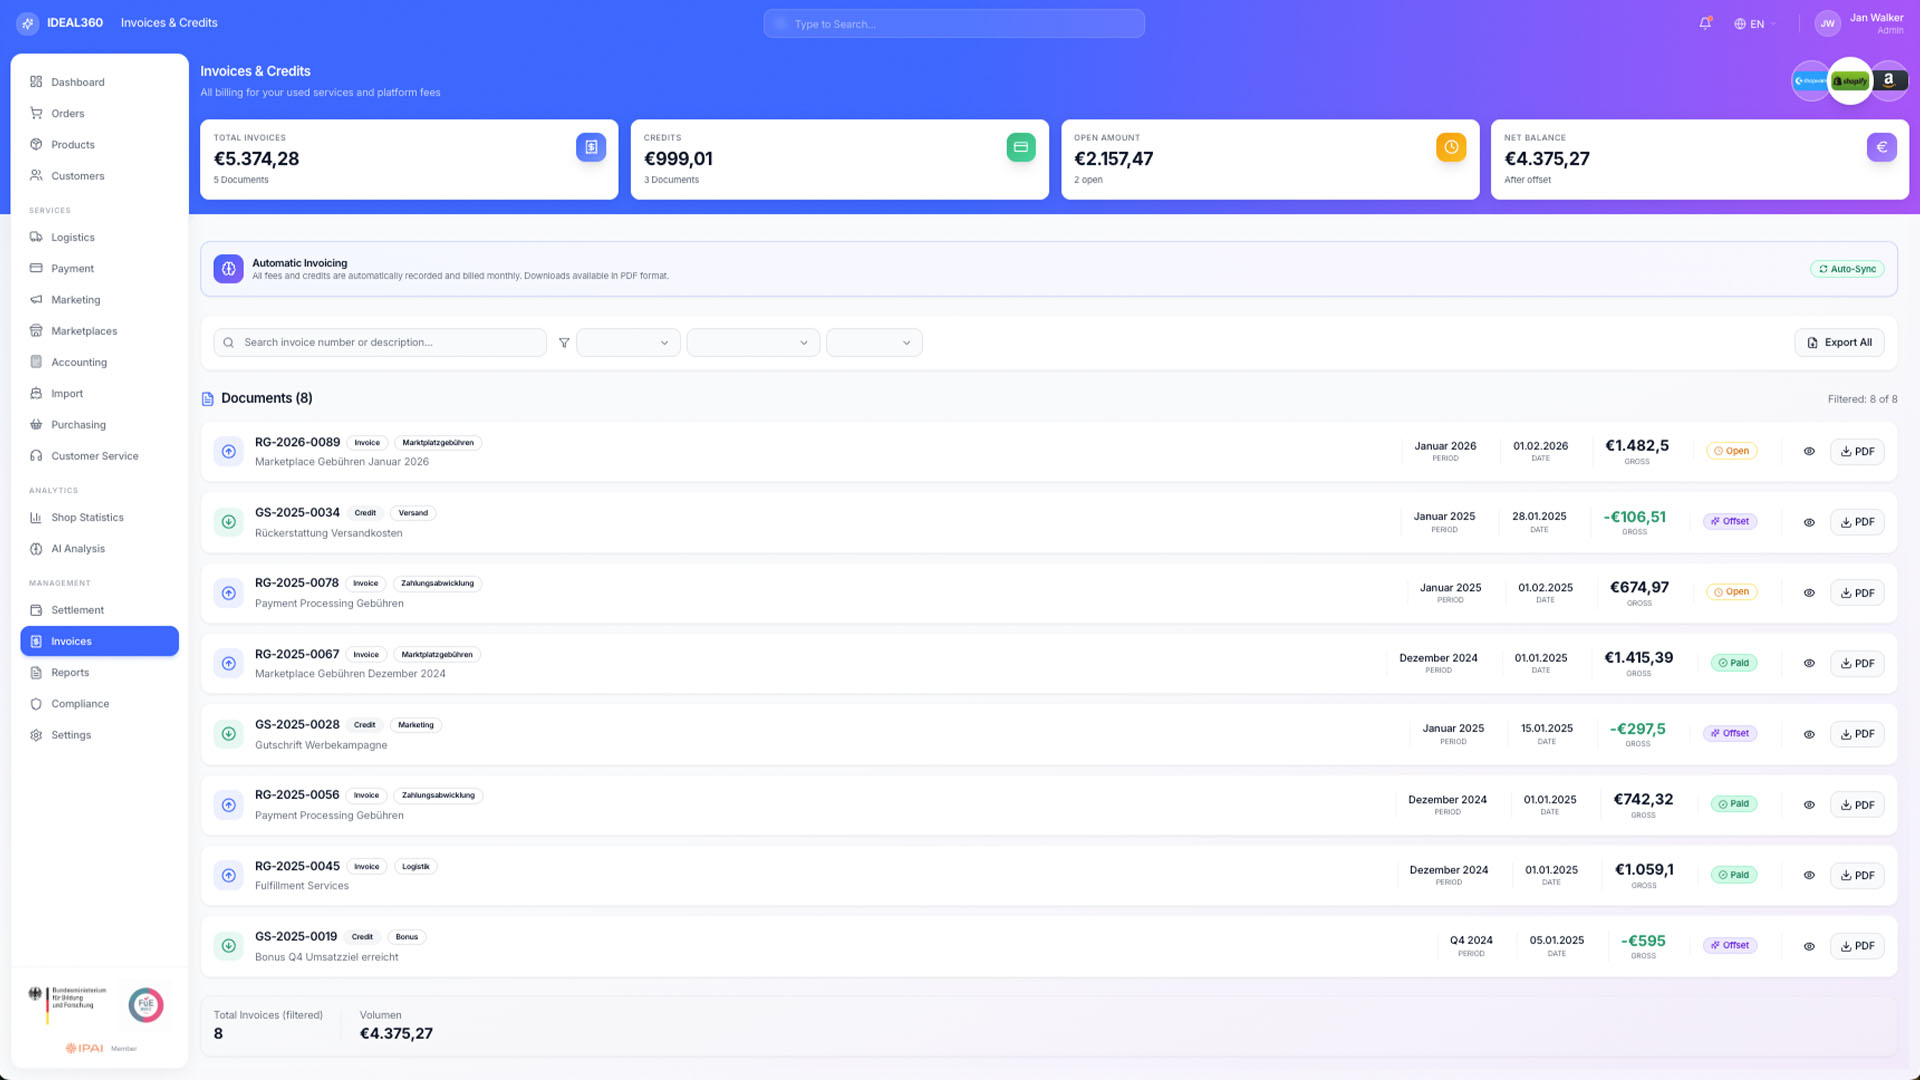Viewport: 1920px width, 1080px height.
Task: Click the filter funnel icon
Action: coord(564,343)
